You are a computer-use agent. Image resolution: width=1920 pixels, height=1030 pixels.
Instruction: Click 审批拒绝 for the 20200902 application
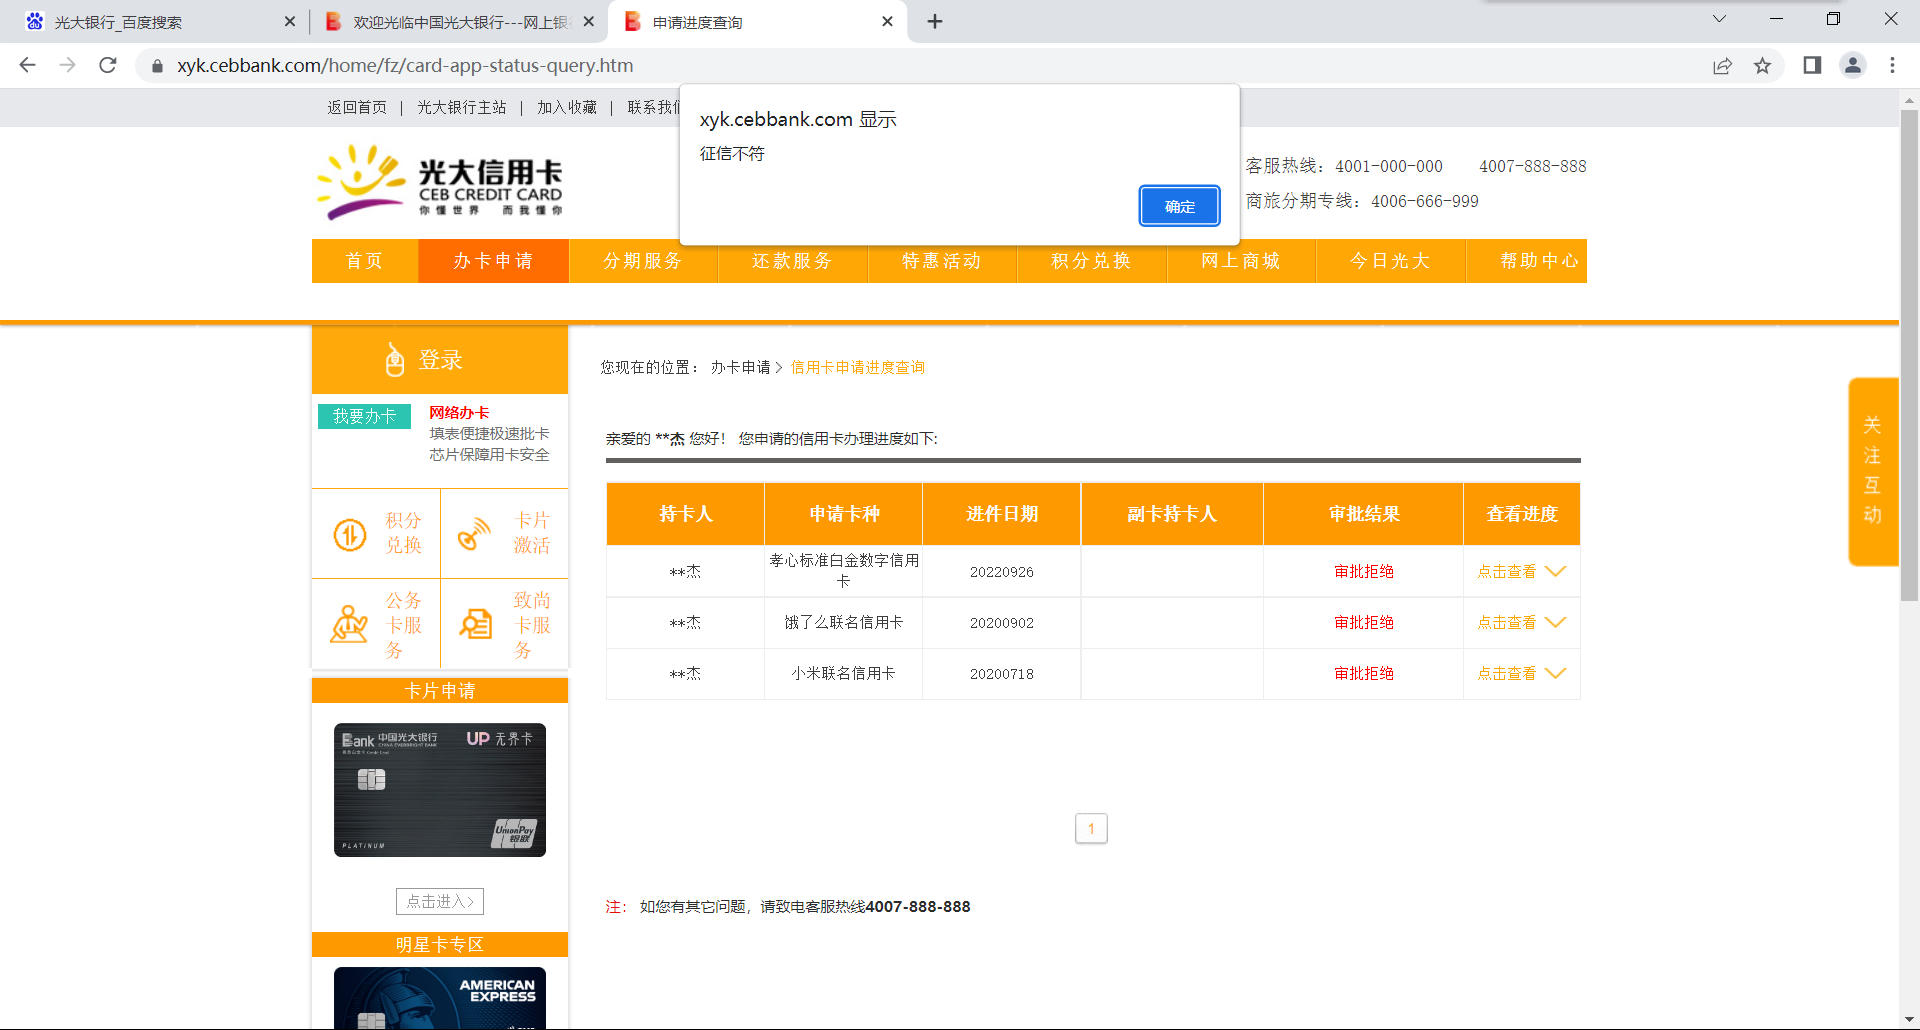coord(1363,622)
